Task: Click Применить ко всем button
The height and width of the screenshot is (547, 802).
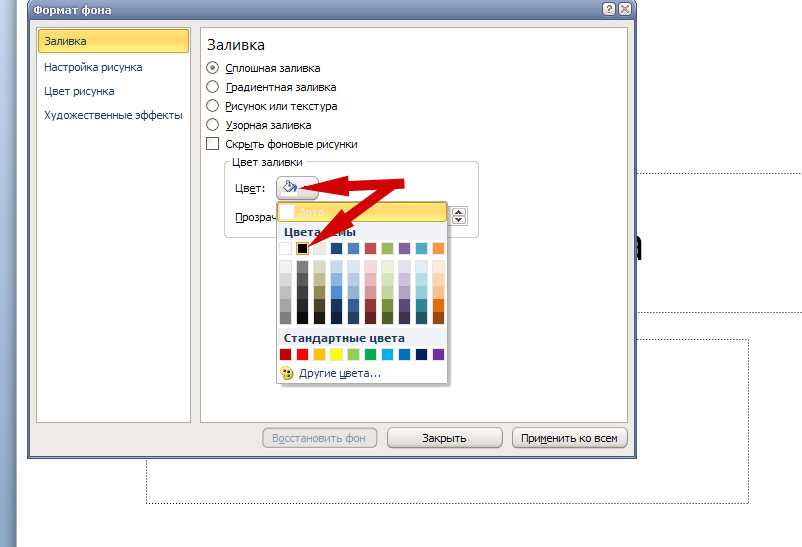Action: click(x=569, y=438)
